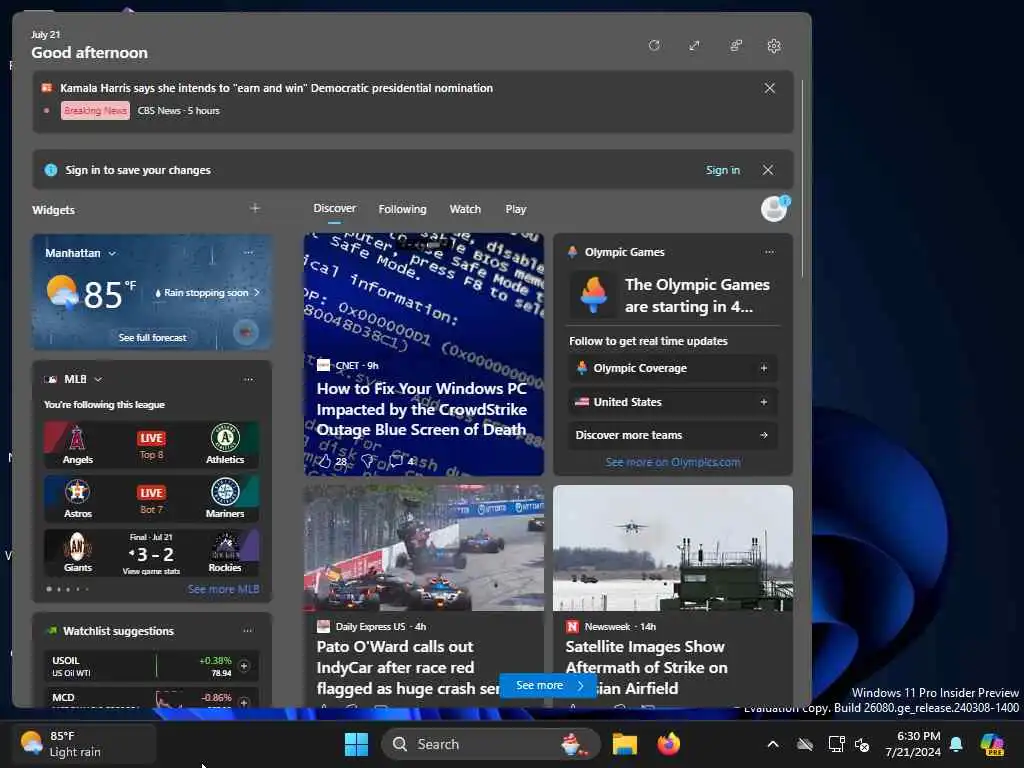Viewport: 1024px width, 768px height.
Task: Click the See more button
Action: pyautogui.click(x=548, y=686)
